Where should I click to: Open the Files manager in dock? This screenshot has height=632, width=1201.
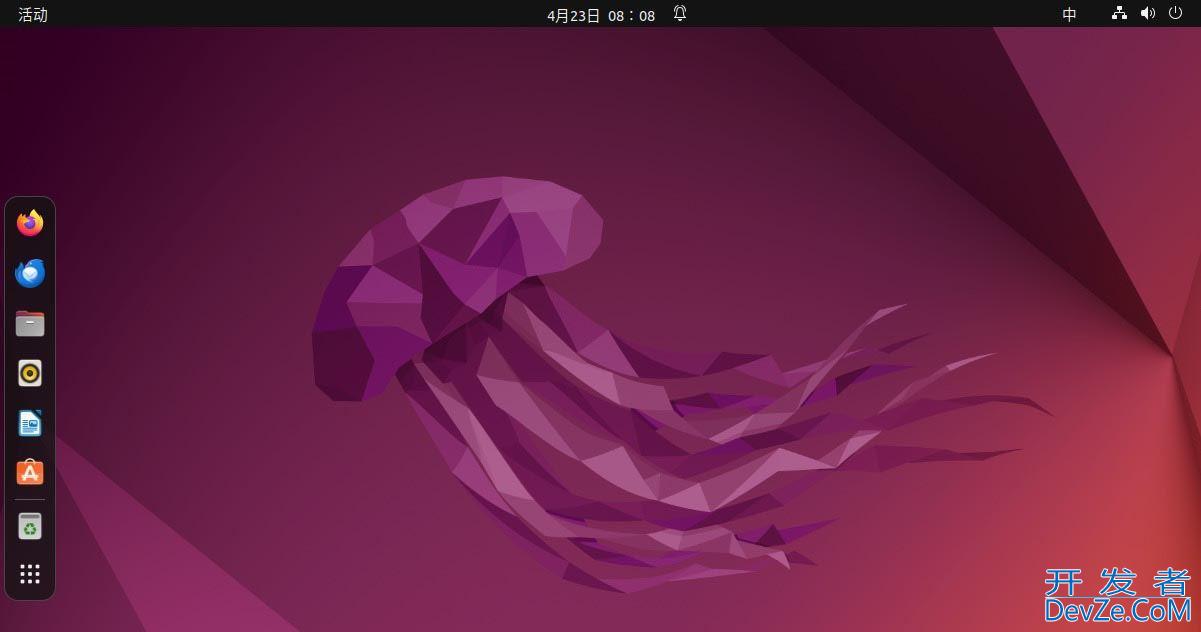(30, 323)
